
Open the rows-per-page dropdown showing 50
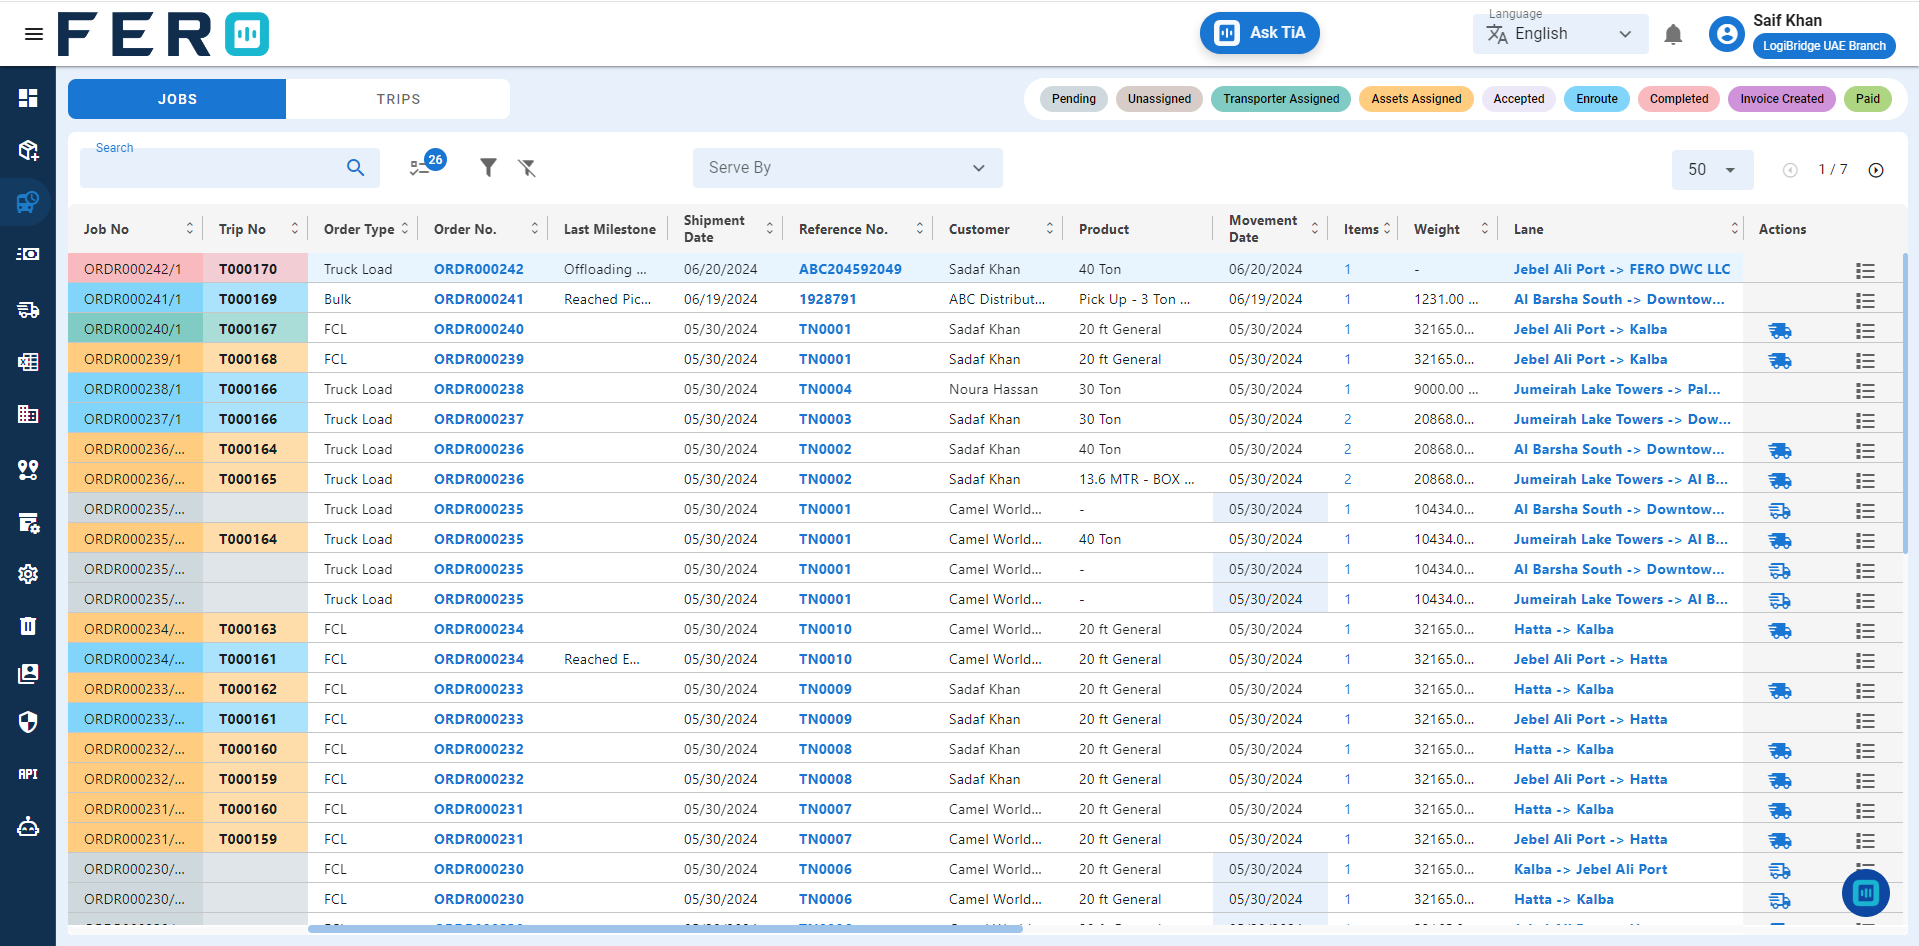(1712, 170)
